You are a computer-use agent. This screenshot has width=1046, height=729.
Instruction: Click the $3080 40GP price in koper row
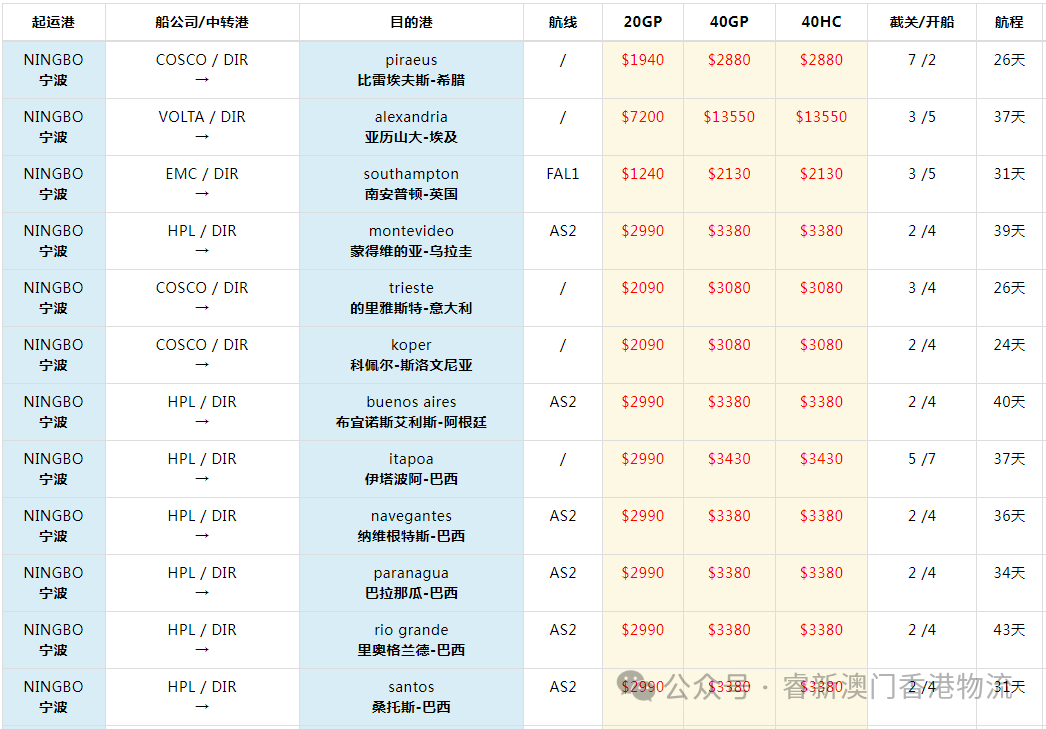[729, 345]
